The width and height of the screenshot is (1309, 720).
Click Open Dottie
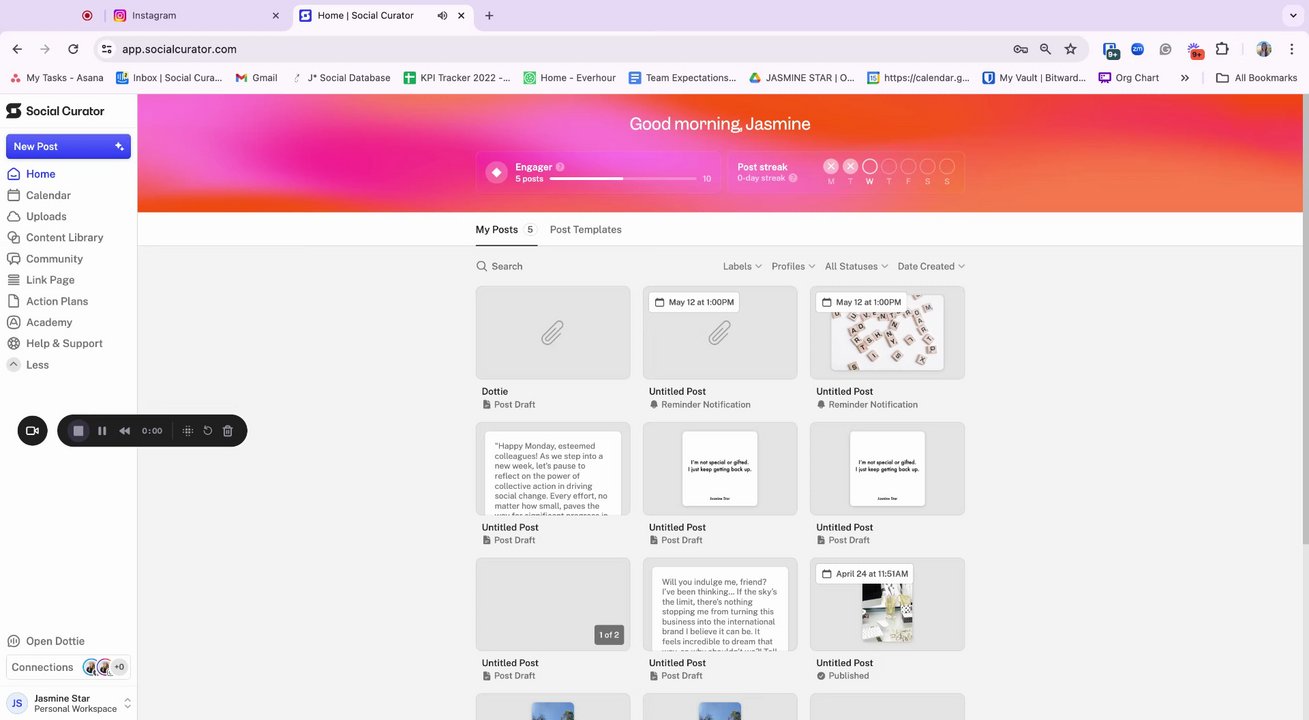[55, 641]
